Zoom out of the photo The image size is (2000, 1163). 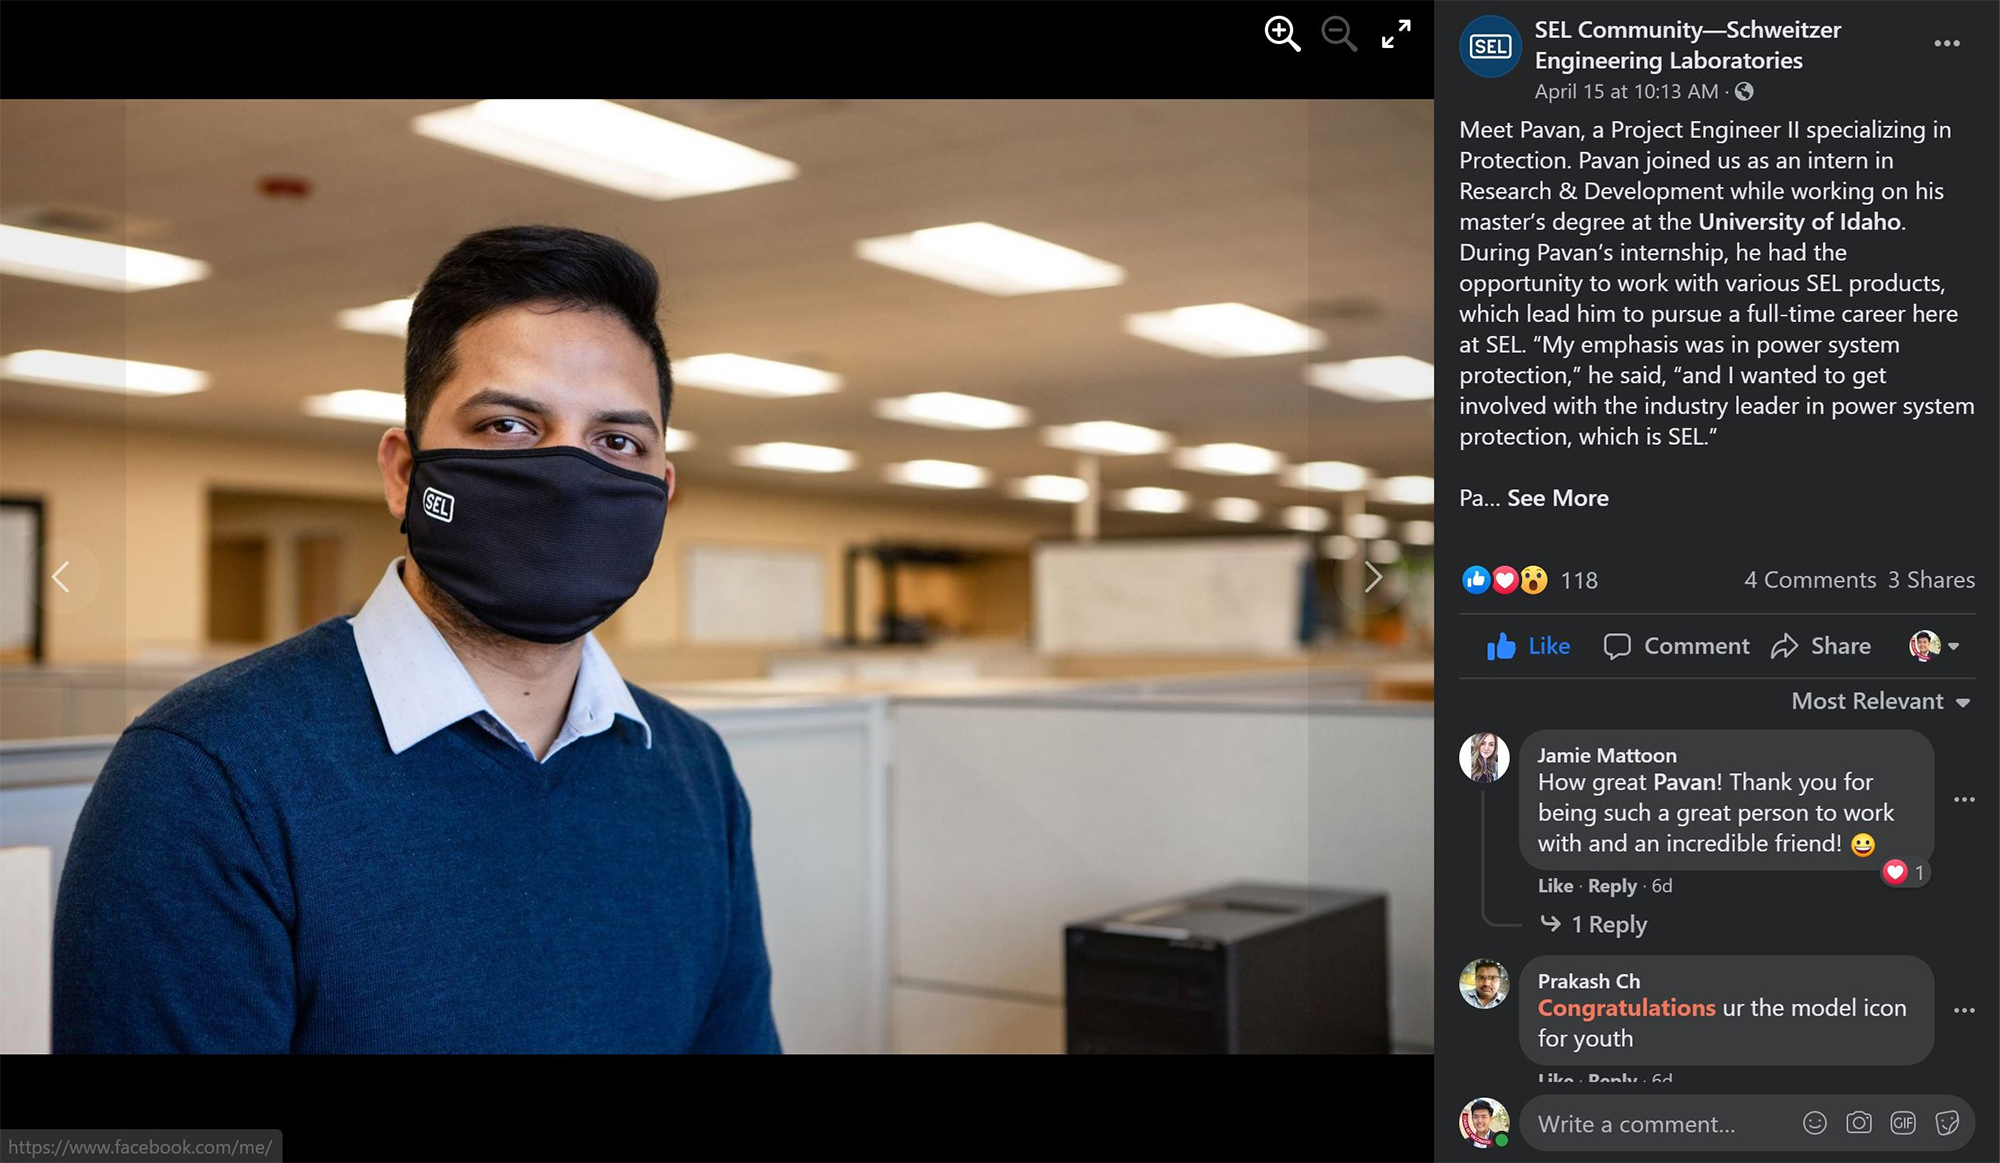[x=1339, y=34]
